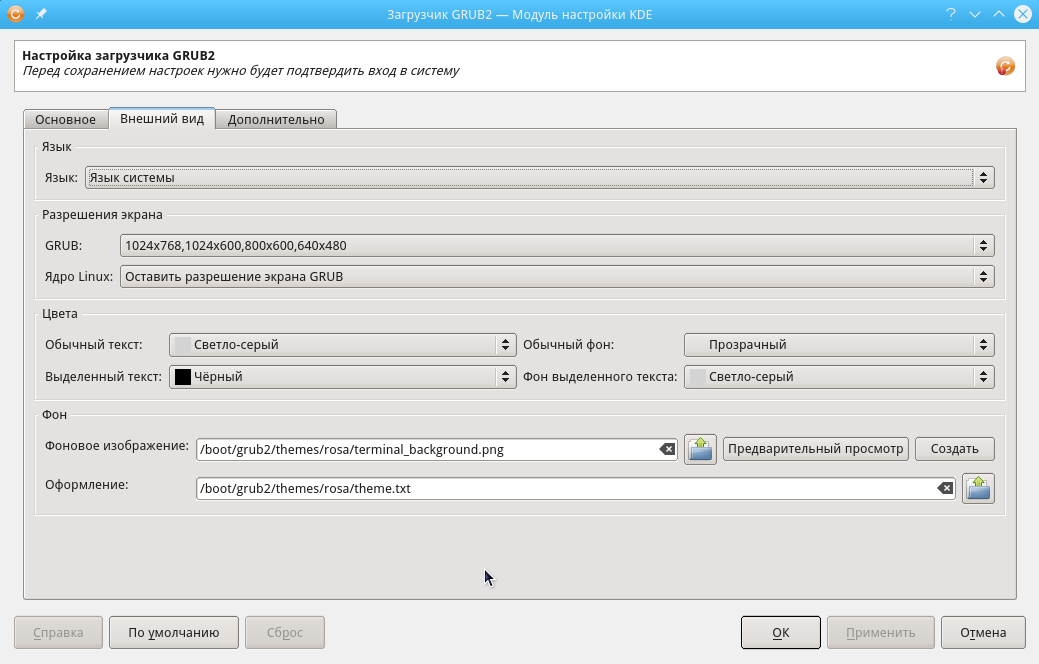
Task: Click the Разрешения экрана group label
Action: pyautogui.click(x=102, y=215)
